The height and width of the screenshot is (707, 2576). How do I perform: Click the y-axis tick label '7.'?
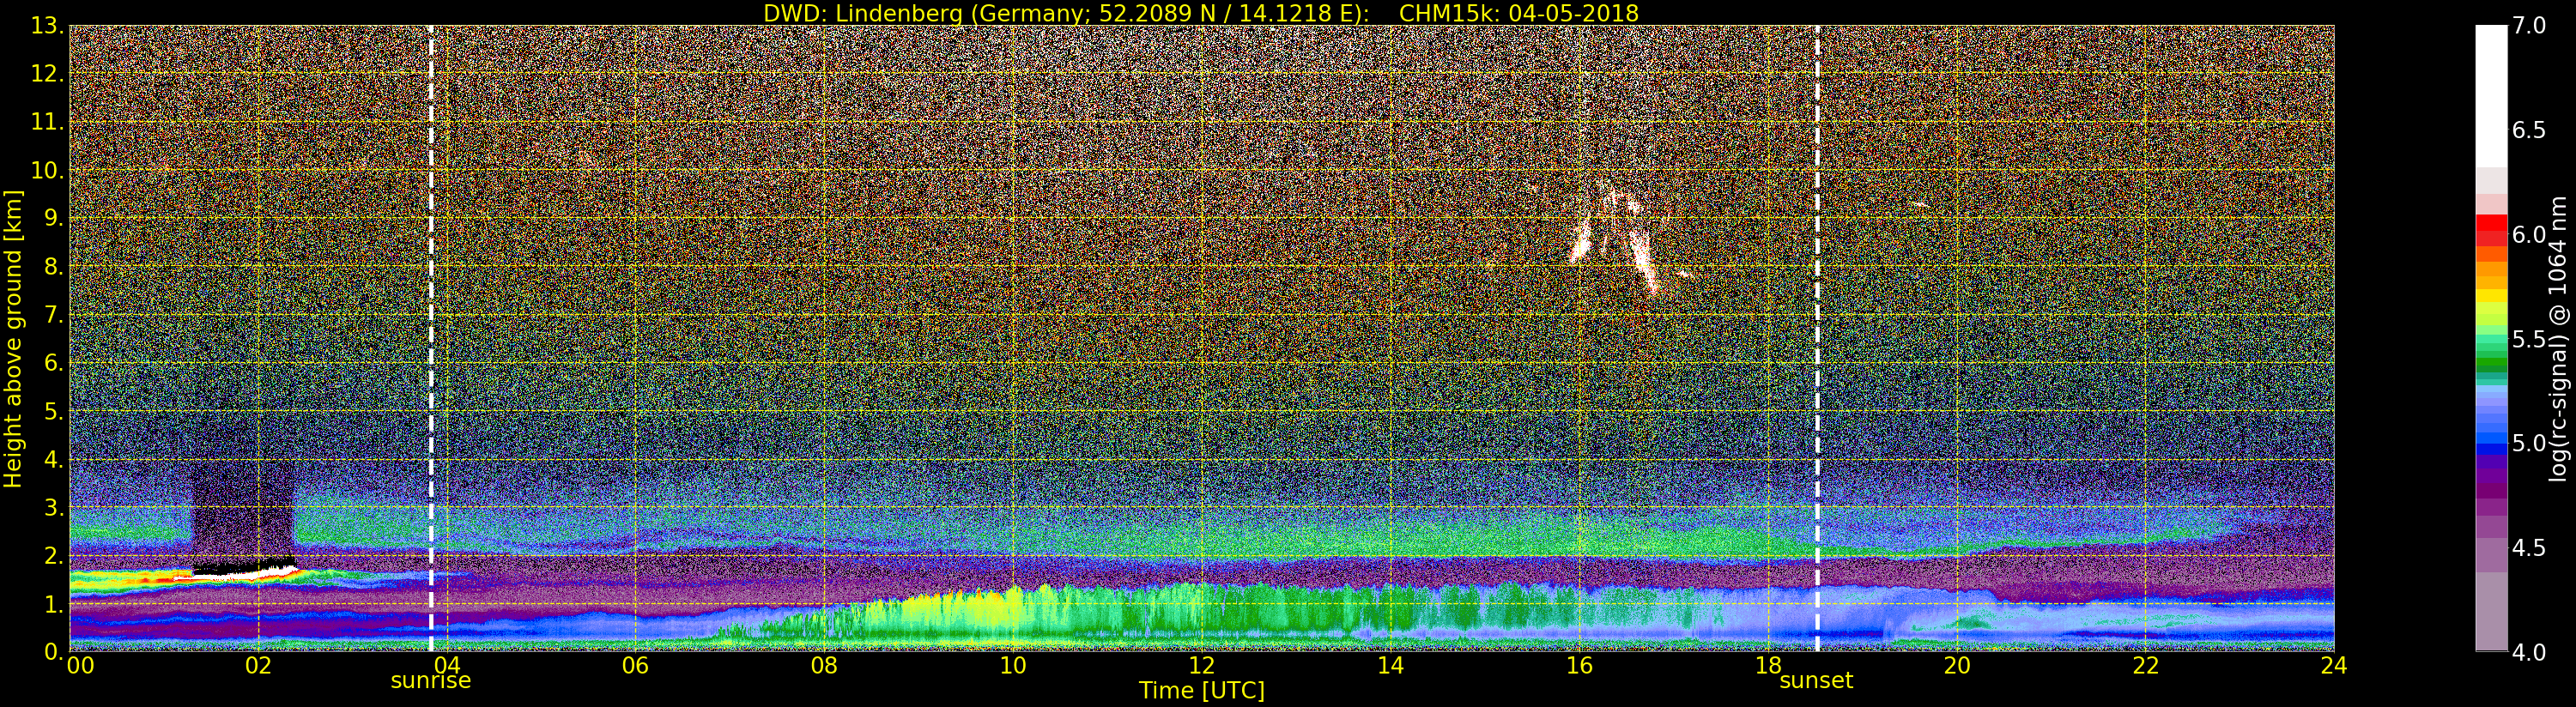(x=53, y=315)
